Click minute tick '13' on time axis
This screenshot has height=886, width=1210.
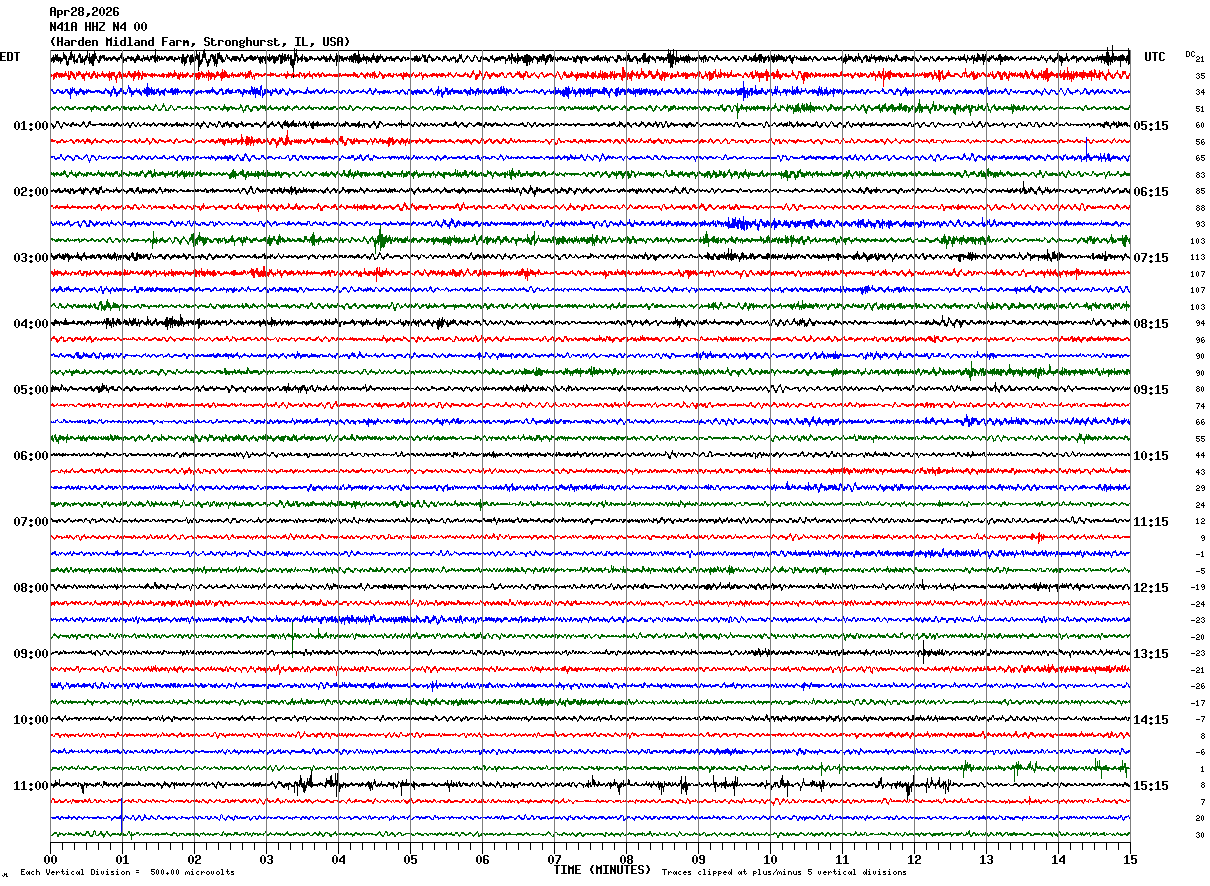[x=986, y=859]
